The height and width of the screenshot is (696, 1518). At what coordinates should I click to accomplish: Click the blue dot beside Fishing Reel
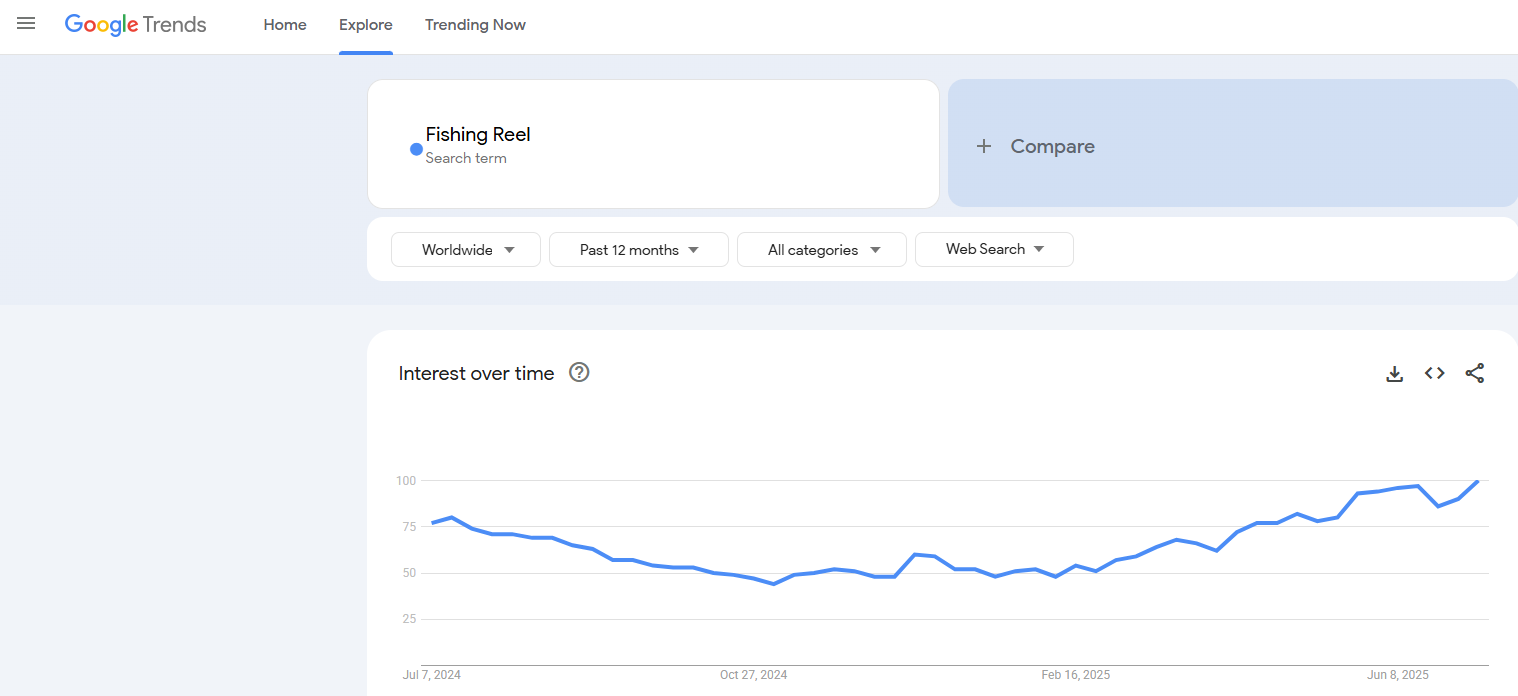[416, 149]
